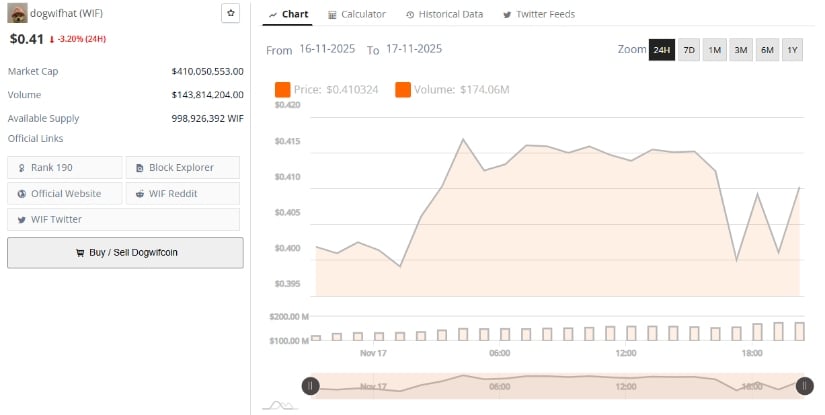This screenshot has height=415, width=825.
Task: Select the 24H zoom range
Action: point(662,50)
